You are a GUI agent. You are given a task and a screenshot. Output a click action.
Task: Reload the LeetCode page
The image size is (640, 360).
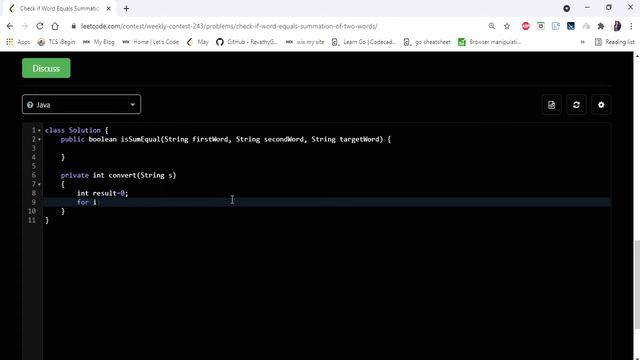coord(40,26)
